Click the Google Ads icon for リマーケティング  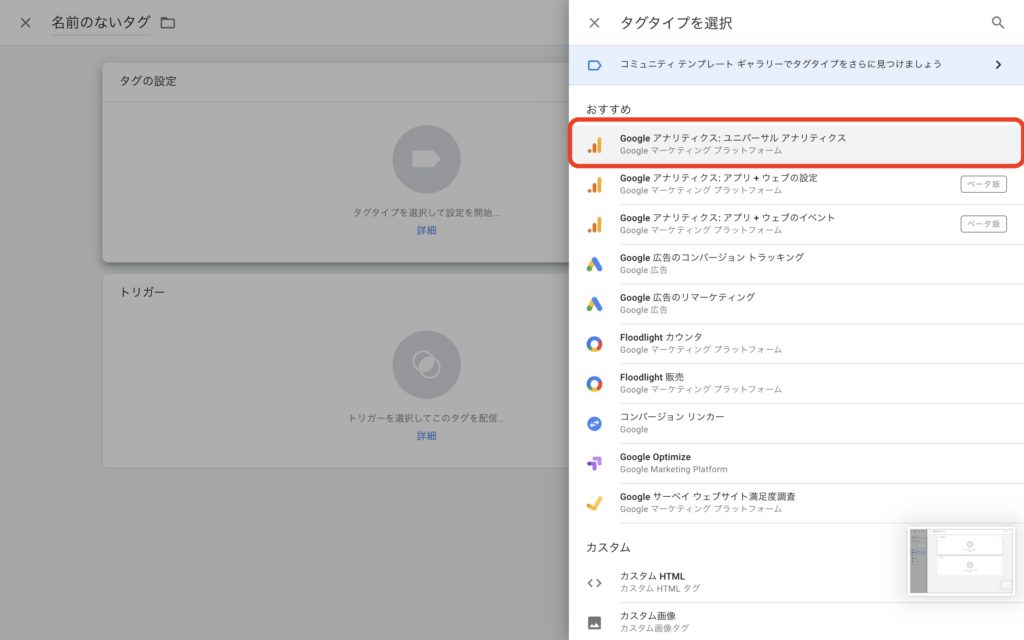594,304
